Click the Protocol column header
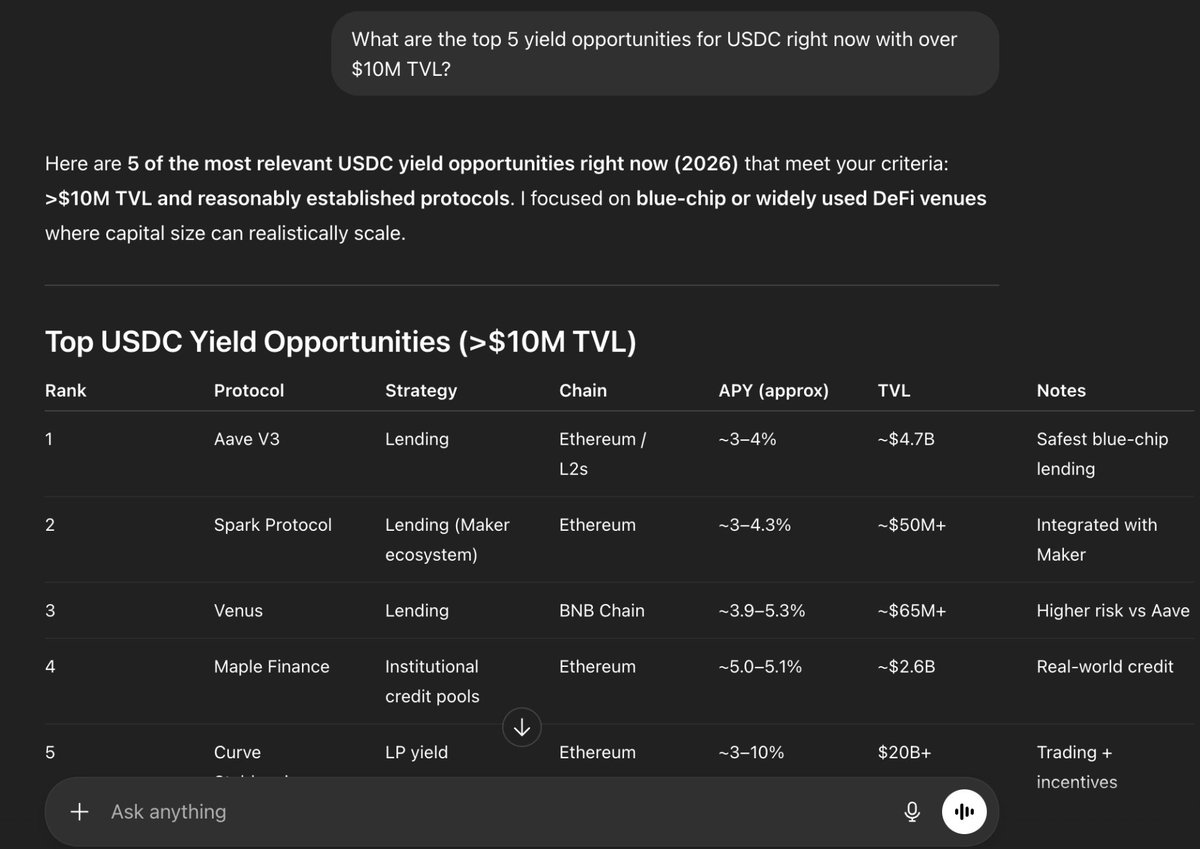This screenshot has width=1200, height=849. pyautogui.click(x=249, y=391)
